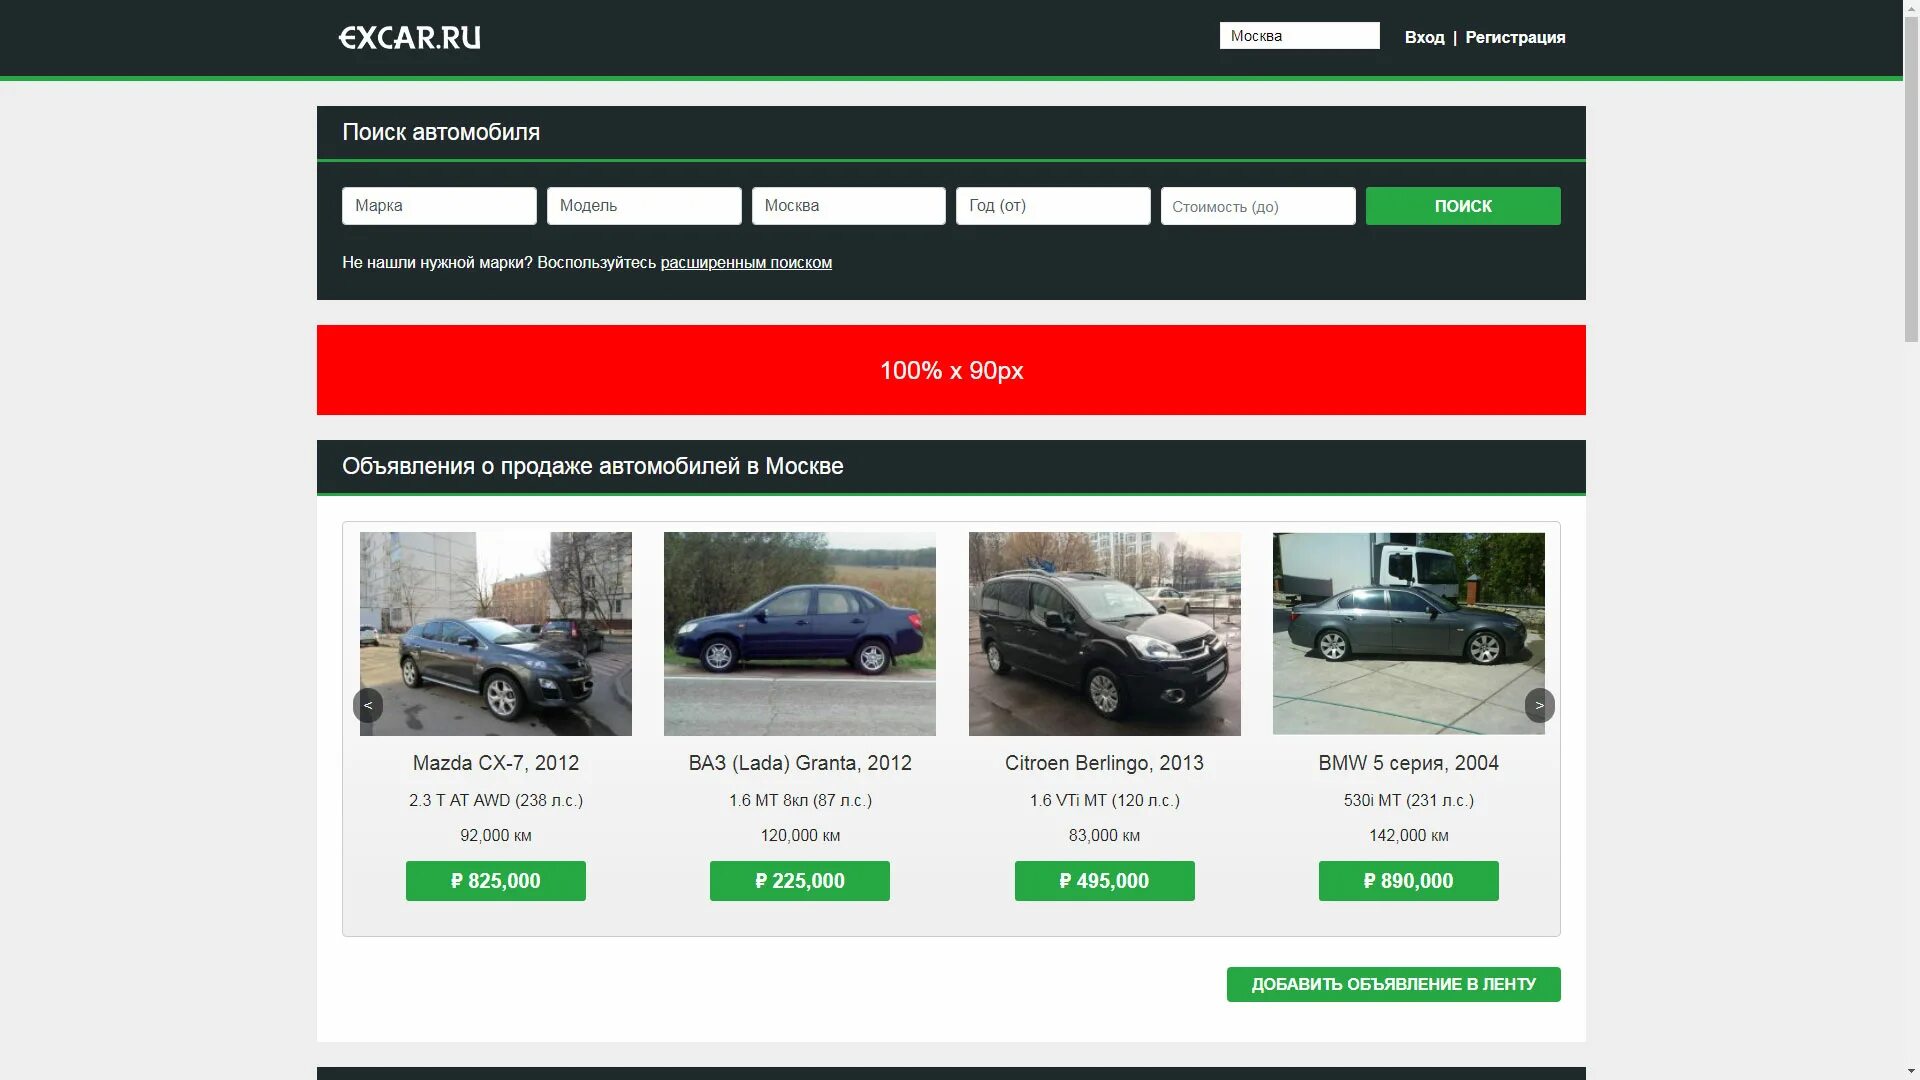Click the ВАЗ (Lada) Granta, 2012 title
The height and width of the screenshot is (1080, 1920).
coord(800,763)
